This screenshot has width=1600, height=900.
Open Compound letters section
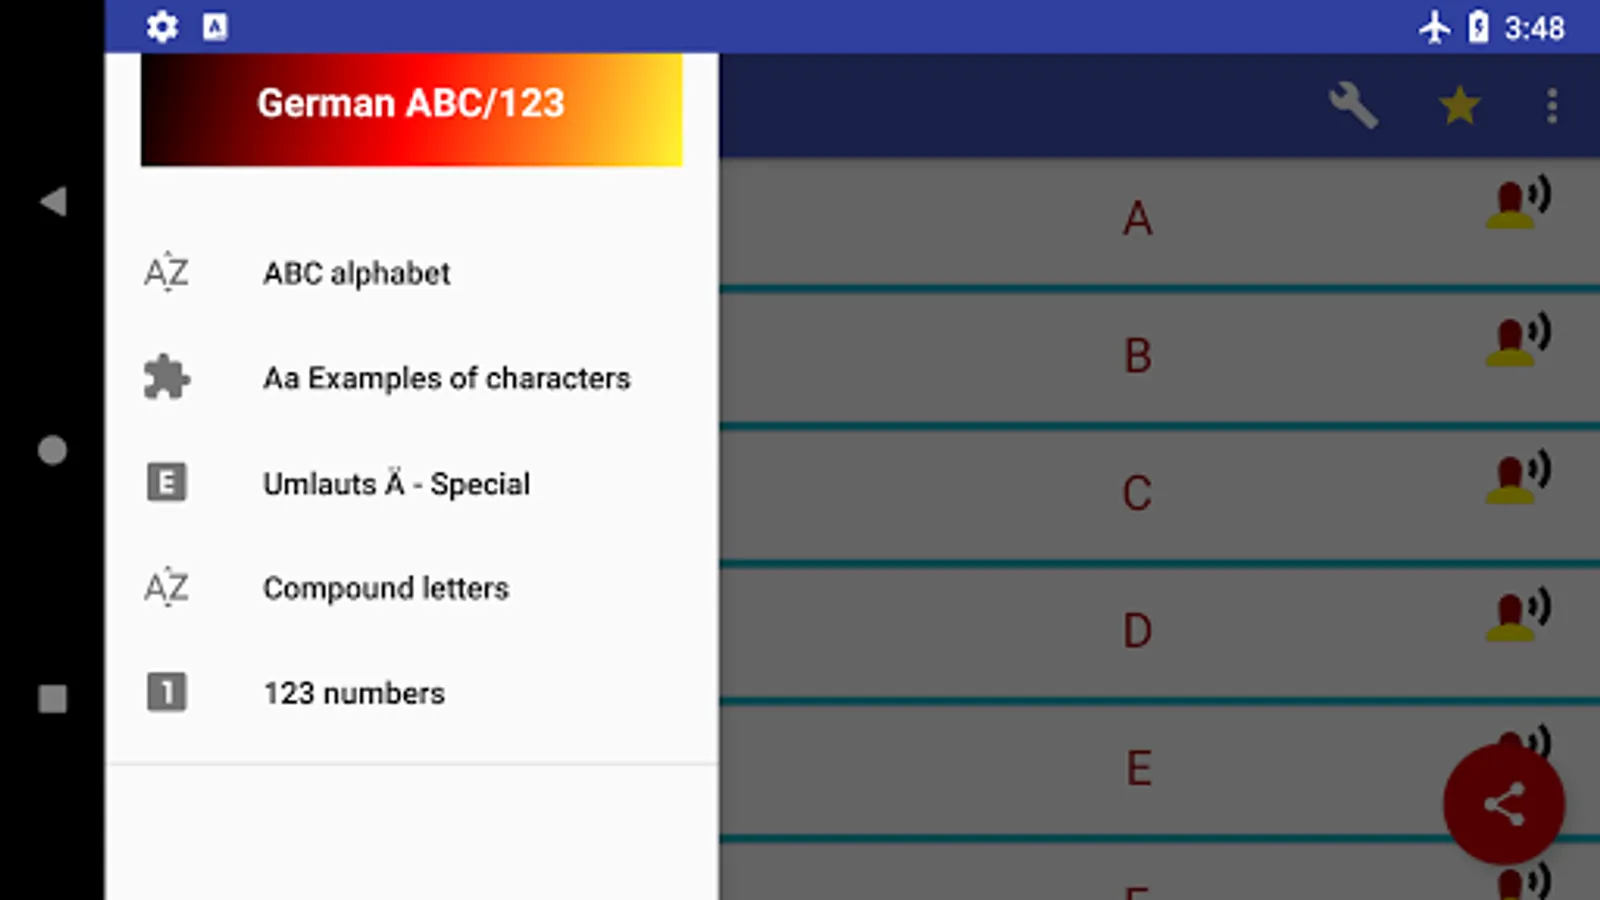pos(385,588)
